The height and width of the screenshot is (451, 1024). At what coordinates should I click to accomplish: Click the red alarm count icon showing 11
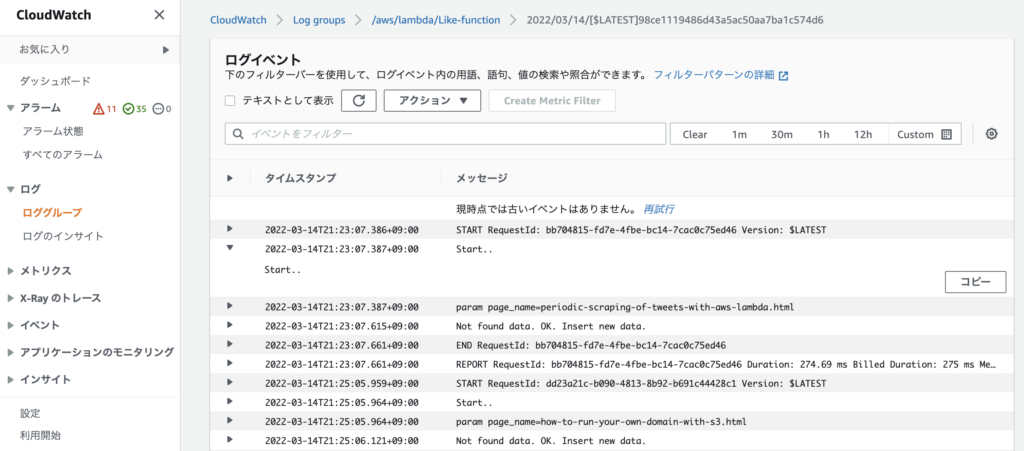coord(104,108)
